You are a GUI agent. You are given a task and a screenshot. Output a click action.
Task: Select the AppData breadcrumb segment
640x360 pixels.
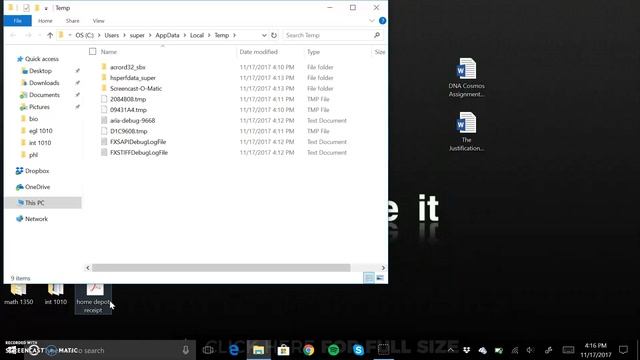[167, 36]
